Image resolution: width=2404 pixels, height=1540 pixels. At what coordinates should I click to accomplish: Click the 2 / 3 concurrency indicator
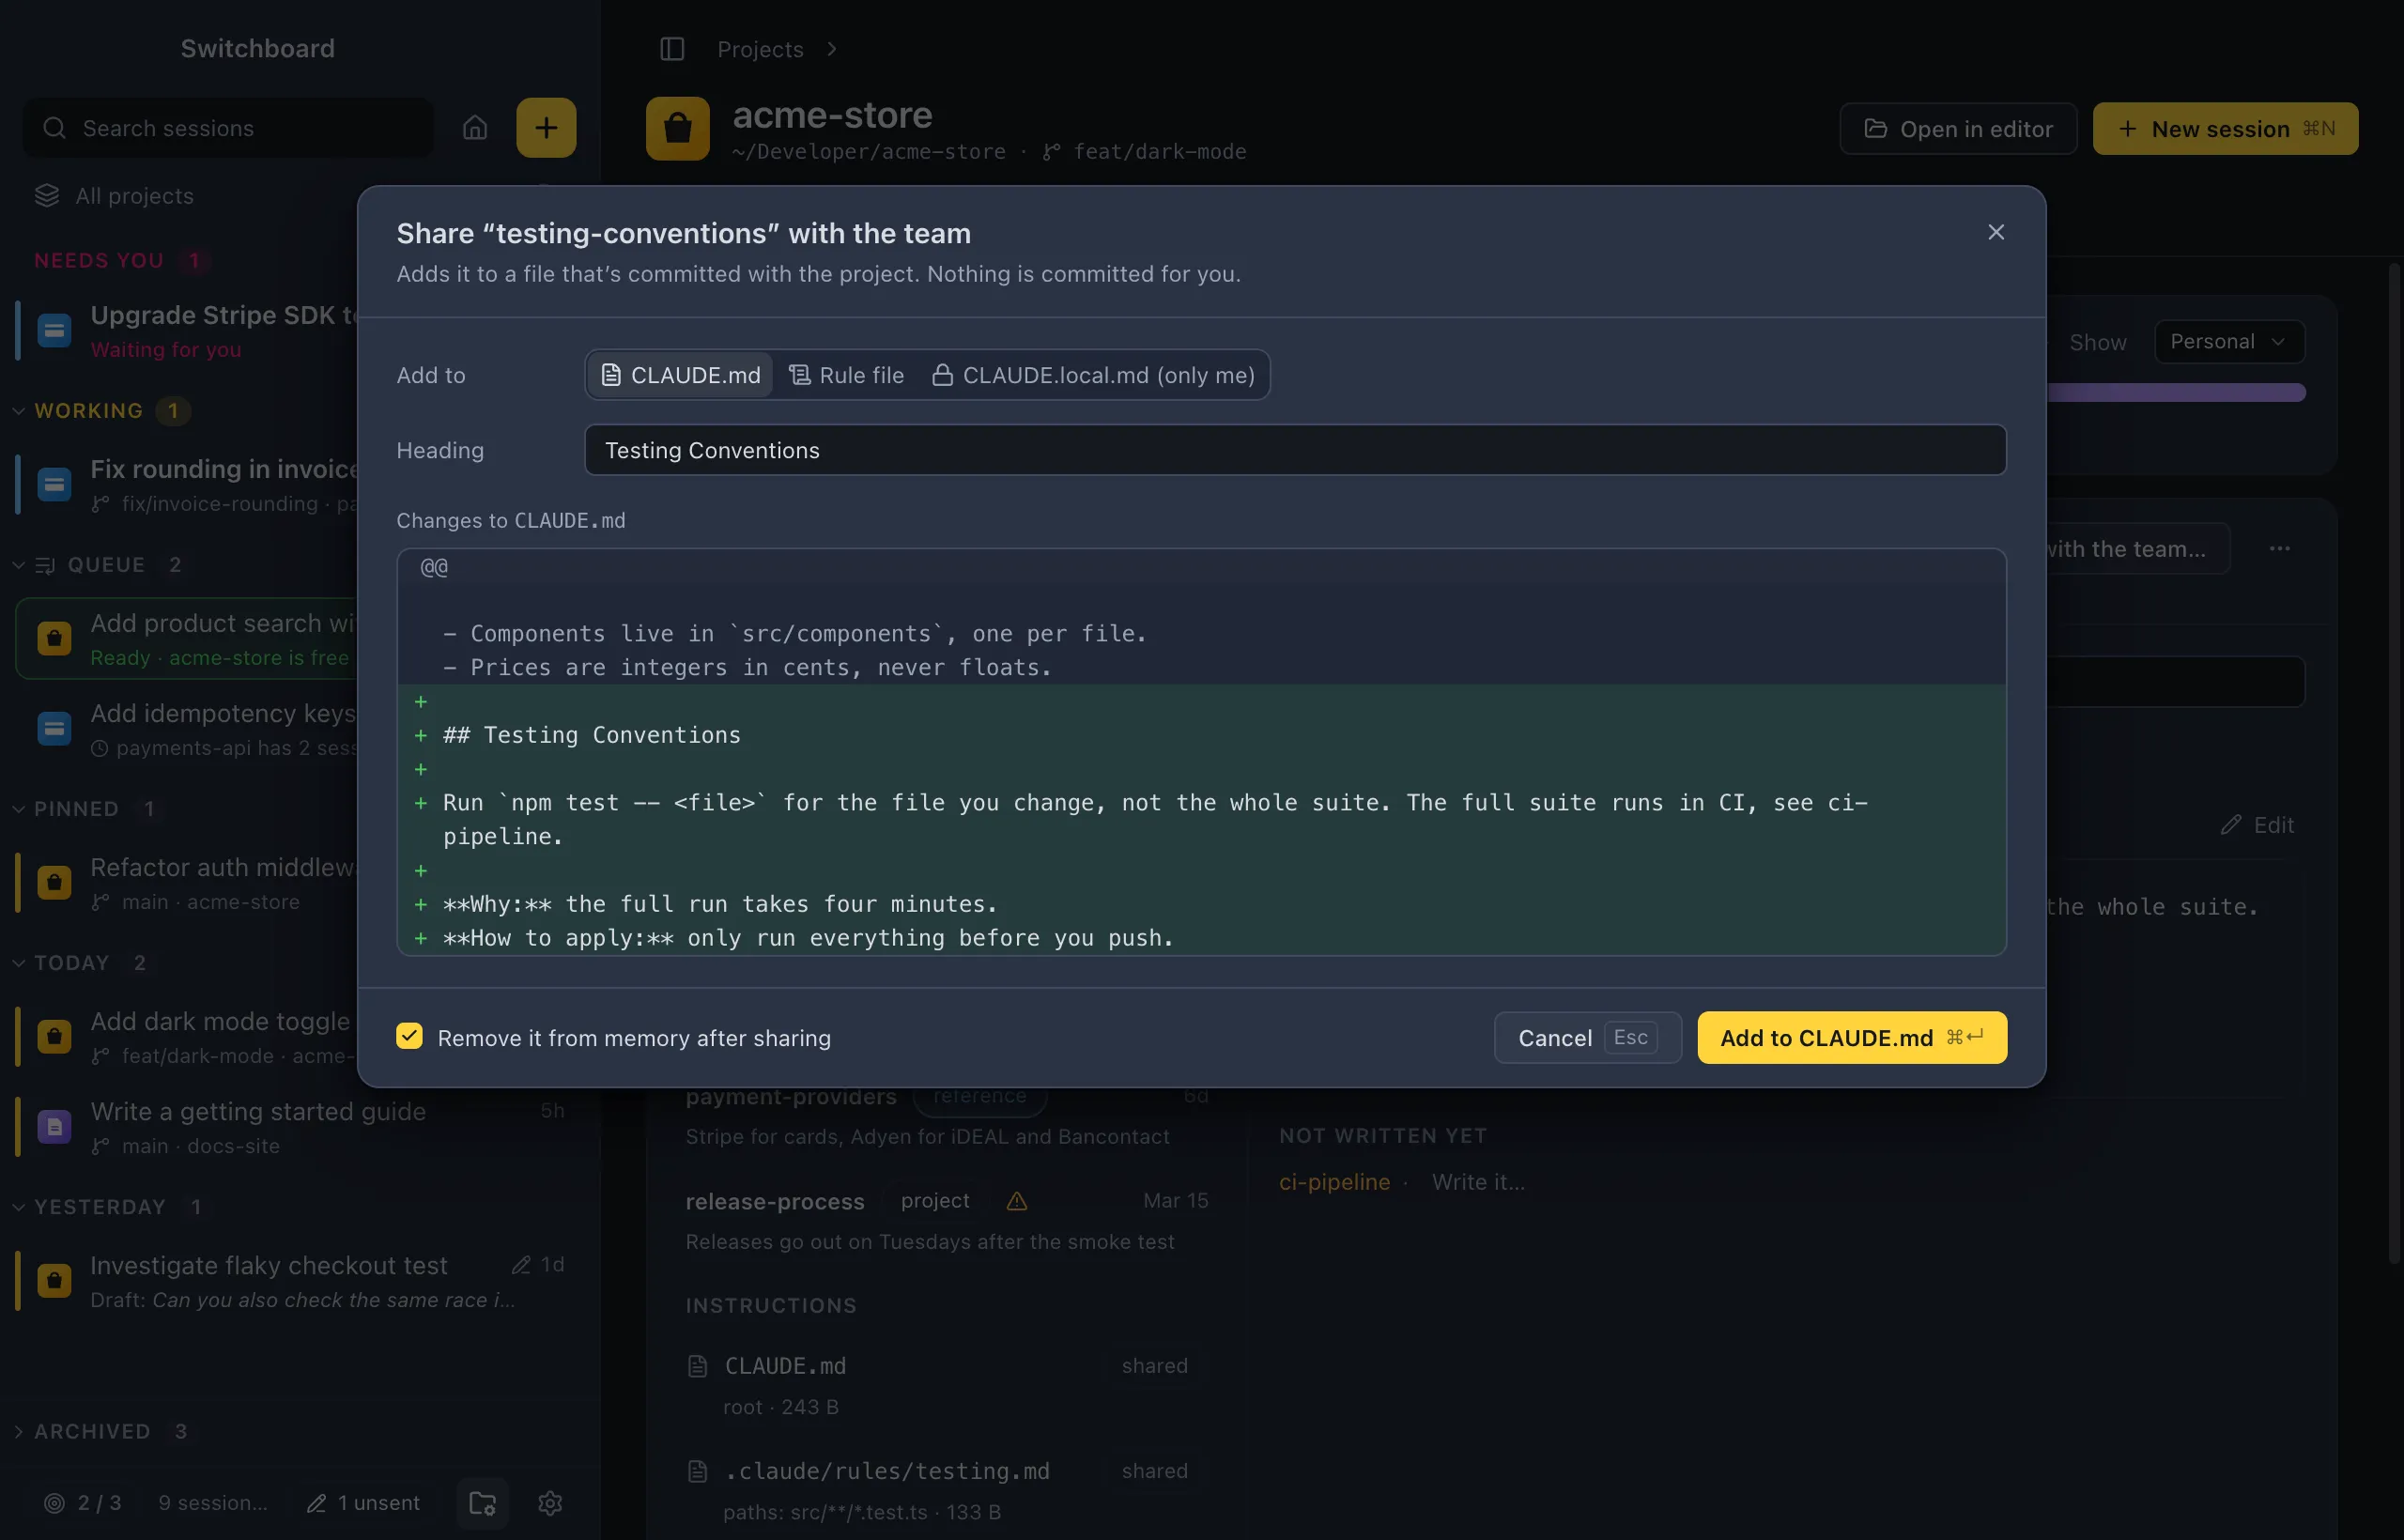click(x=83, y=1503)
